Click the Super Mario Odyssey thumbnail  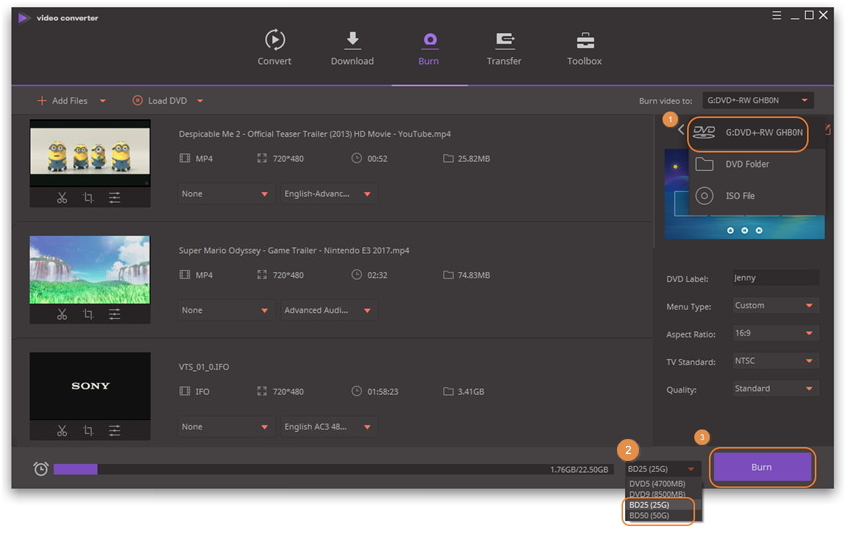coord(90,270)
